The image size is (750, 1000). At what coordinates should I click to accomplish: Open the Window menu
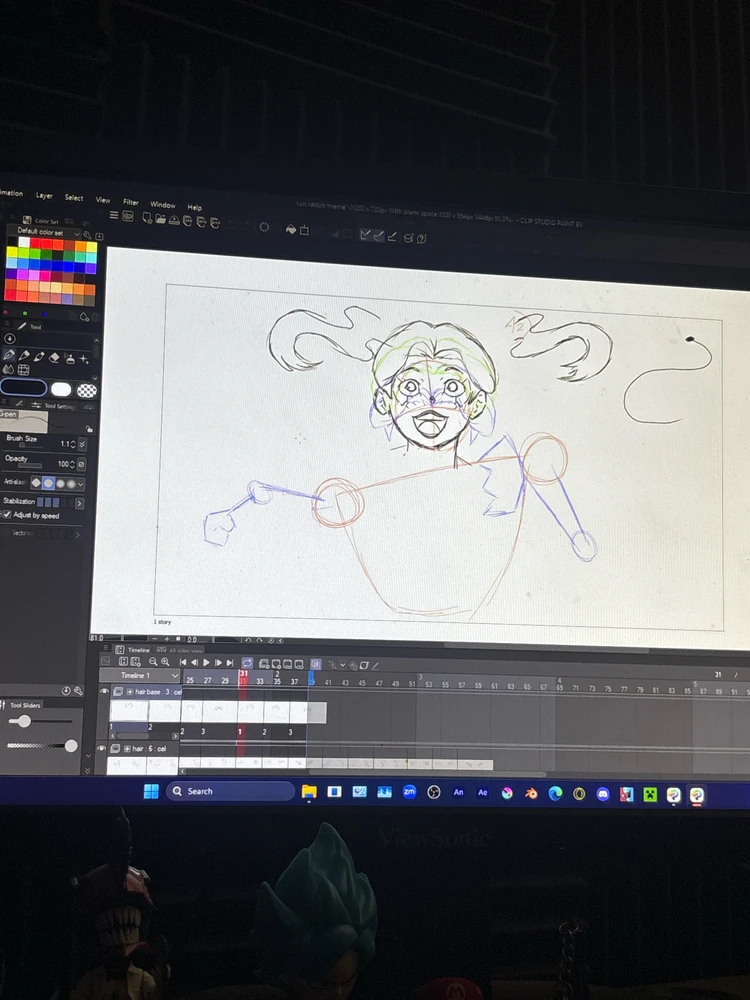(163, 205)
